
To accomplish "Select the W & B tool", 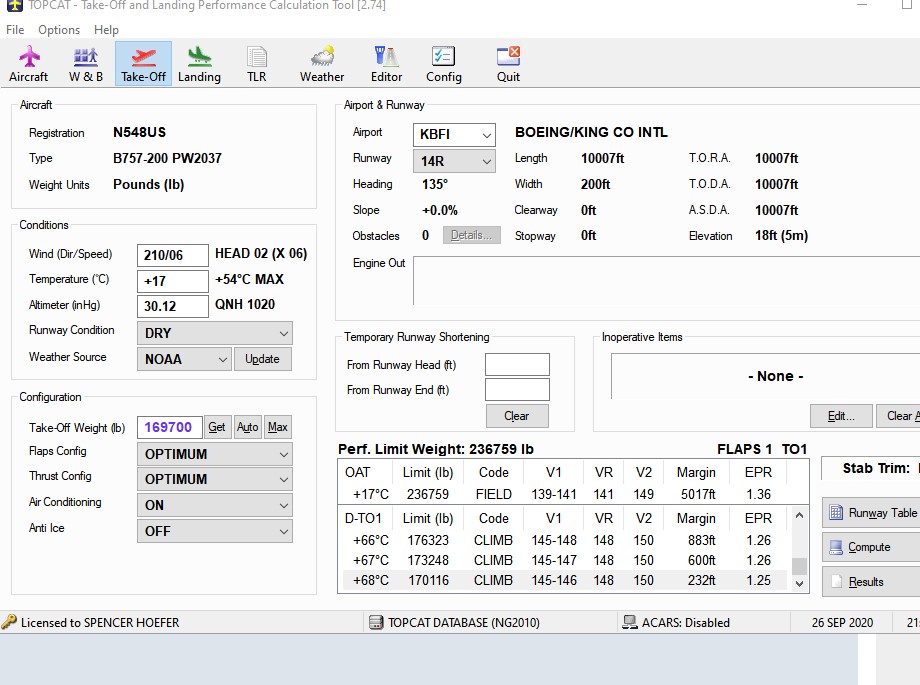I will [85, 62].
